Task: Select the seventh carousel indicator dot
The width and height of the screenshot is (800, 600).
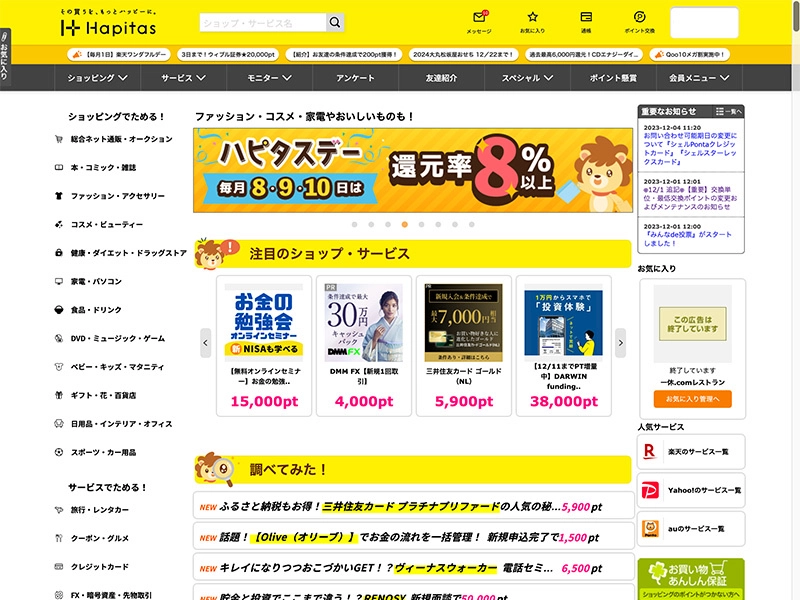Action: (x=455, y=224)
